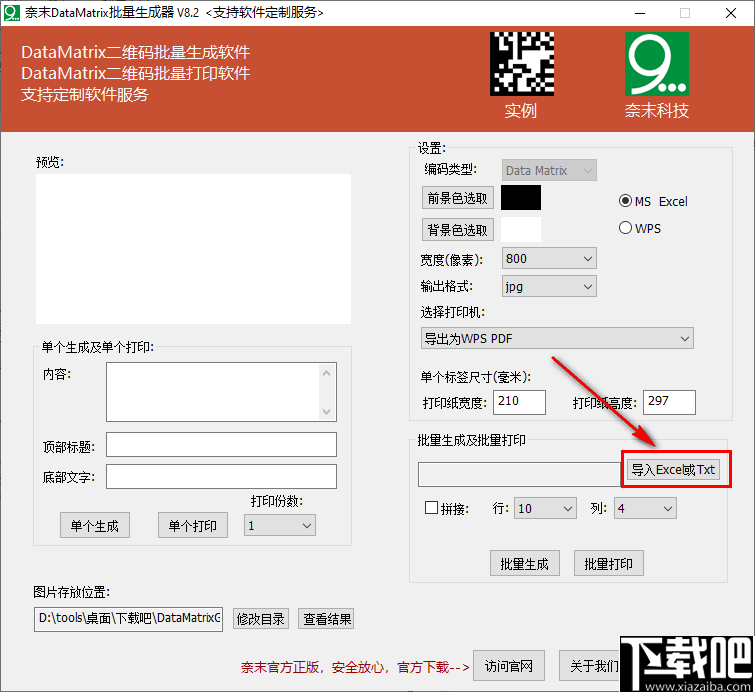Click the 底部文字 input field
Viewport: 755px width, 692px height.
click(221, 477)
